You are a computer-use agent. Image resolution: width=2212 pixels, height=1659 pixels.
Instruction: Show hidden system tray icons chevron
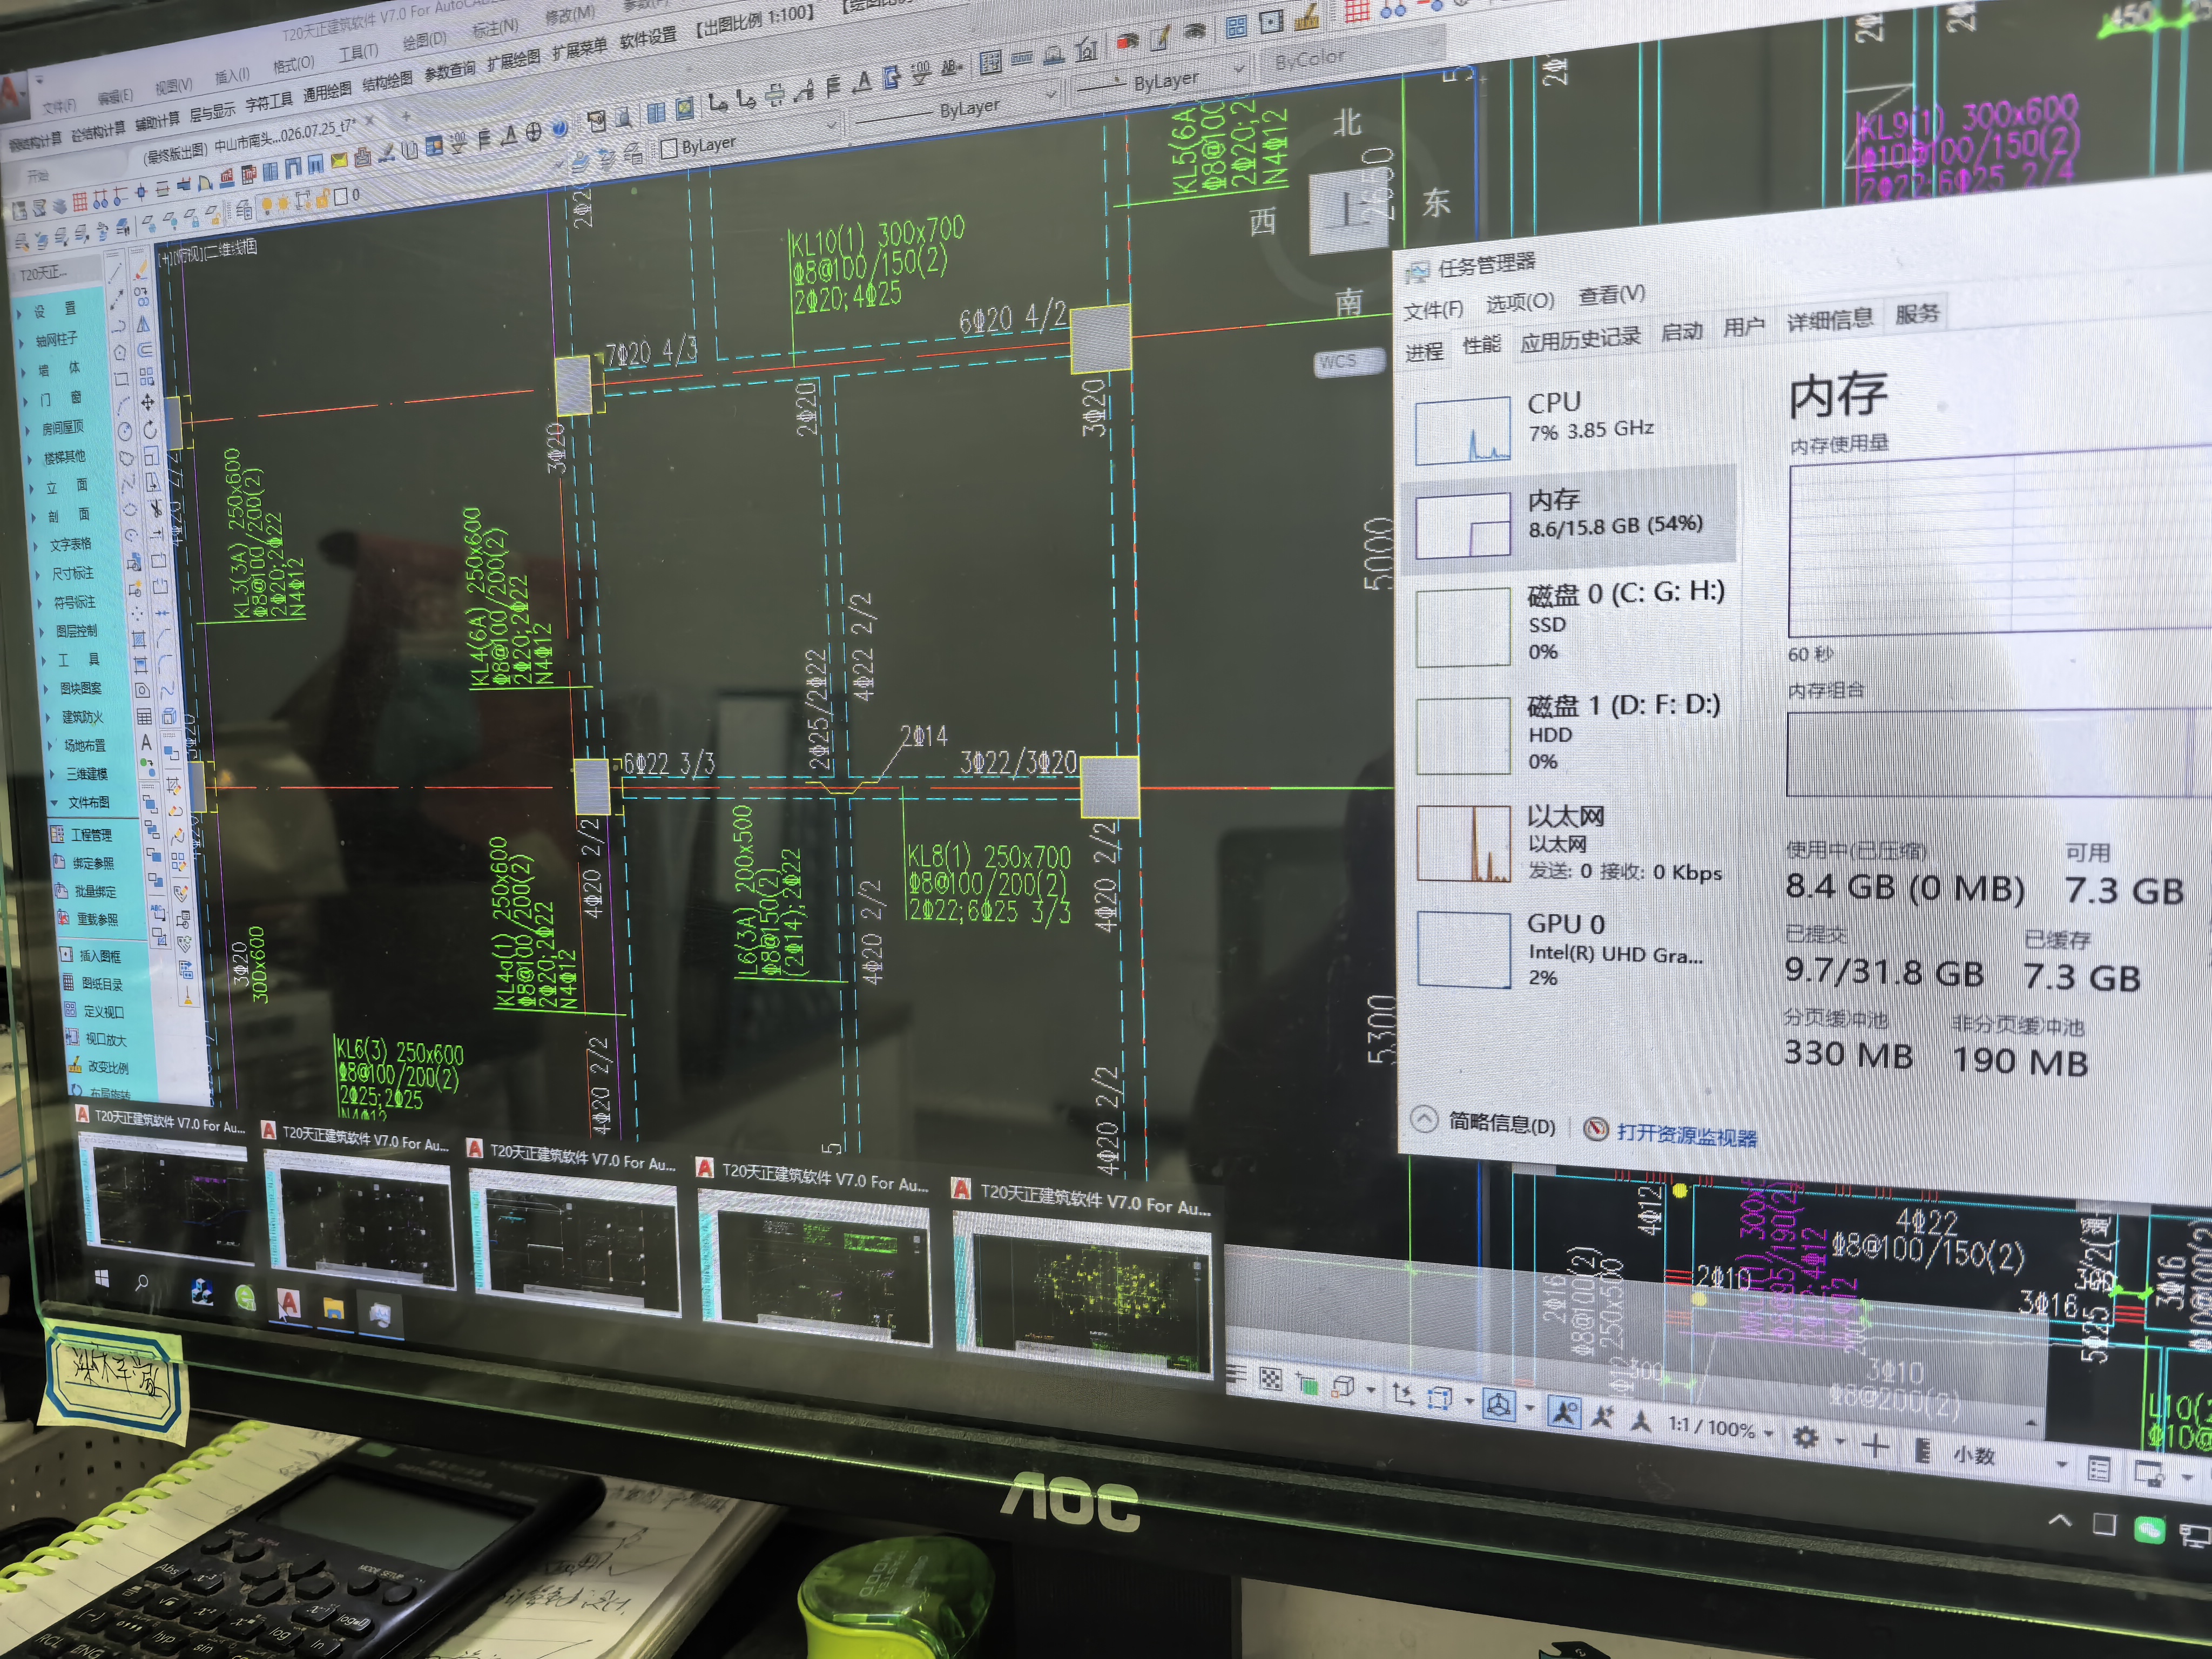coord(2059,1521)
